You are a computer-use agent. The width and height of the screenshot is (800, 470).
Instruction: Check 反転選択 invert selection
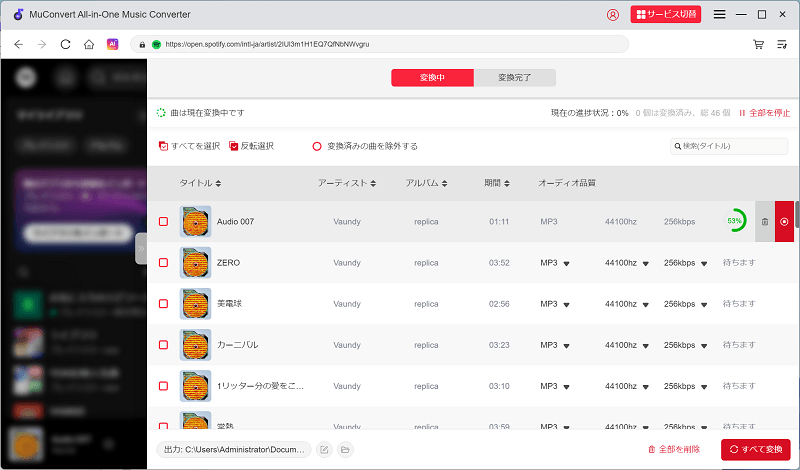tap(252, 146)
